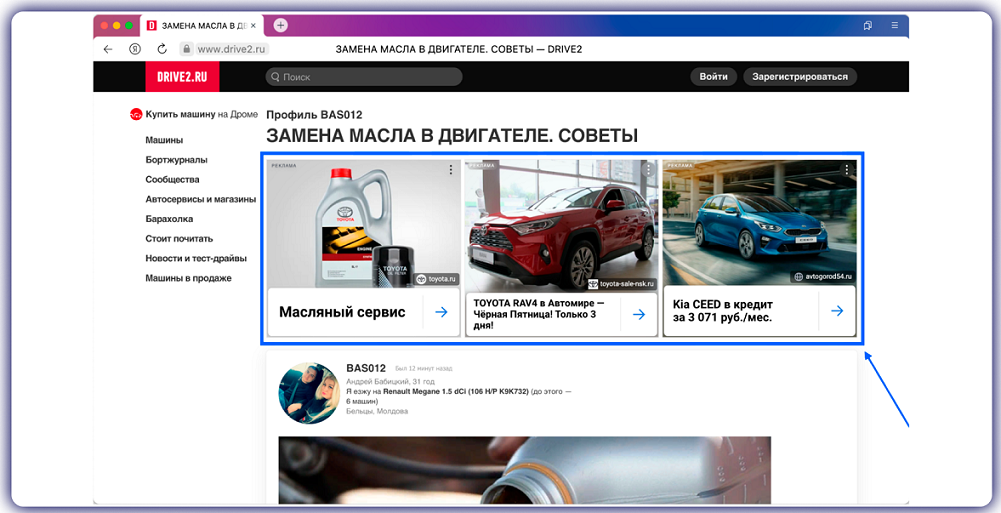1001x513 pixels.
Task: Open Машины in the sidebar menu
Action: 164,140
